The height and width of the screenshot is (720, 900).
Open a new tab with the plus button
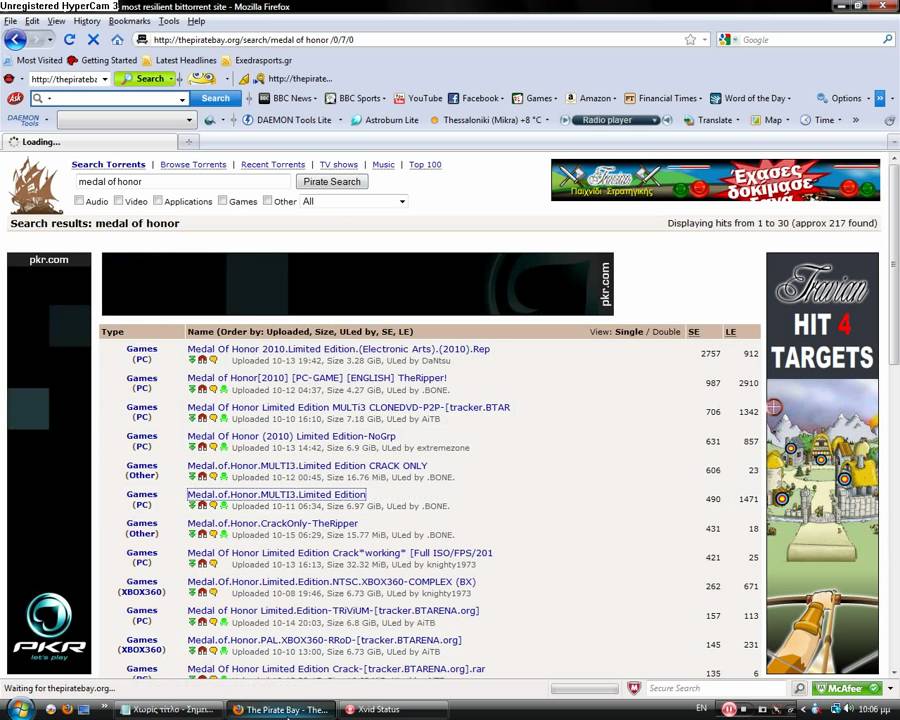pos(188,141)
